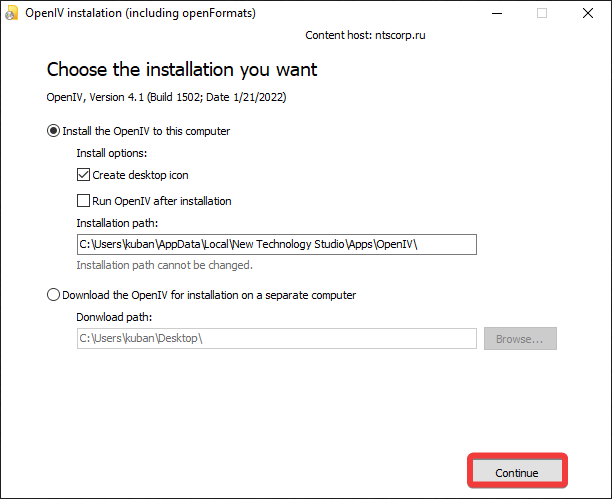
Task: Click the 'Content host: ntscorp.ru' text
Action: click(x=365, y=35)
